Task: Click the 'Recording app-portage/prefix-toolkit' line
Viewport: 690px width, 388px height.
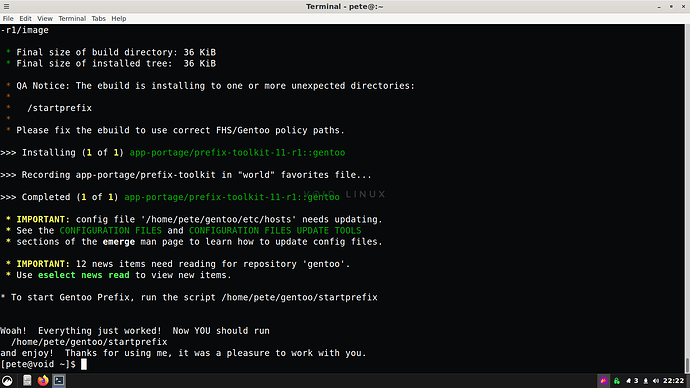Action: click(186, 175)
